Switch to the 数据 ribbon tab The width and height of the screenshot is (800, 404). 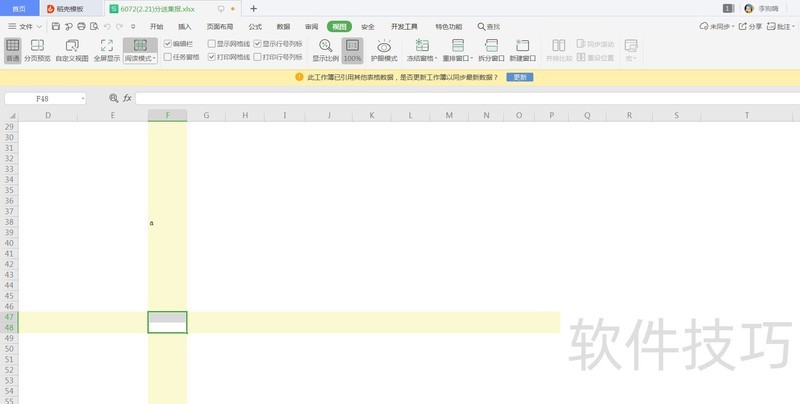283,26
